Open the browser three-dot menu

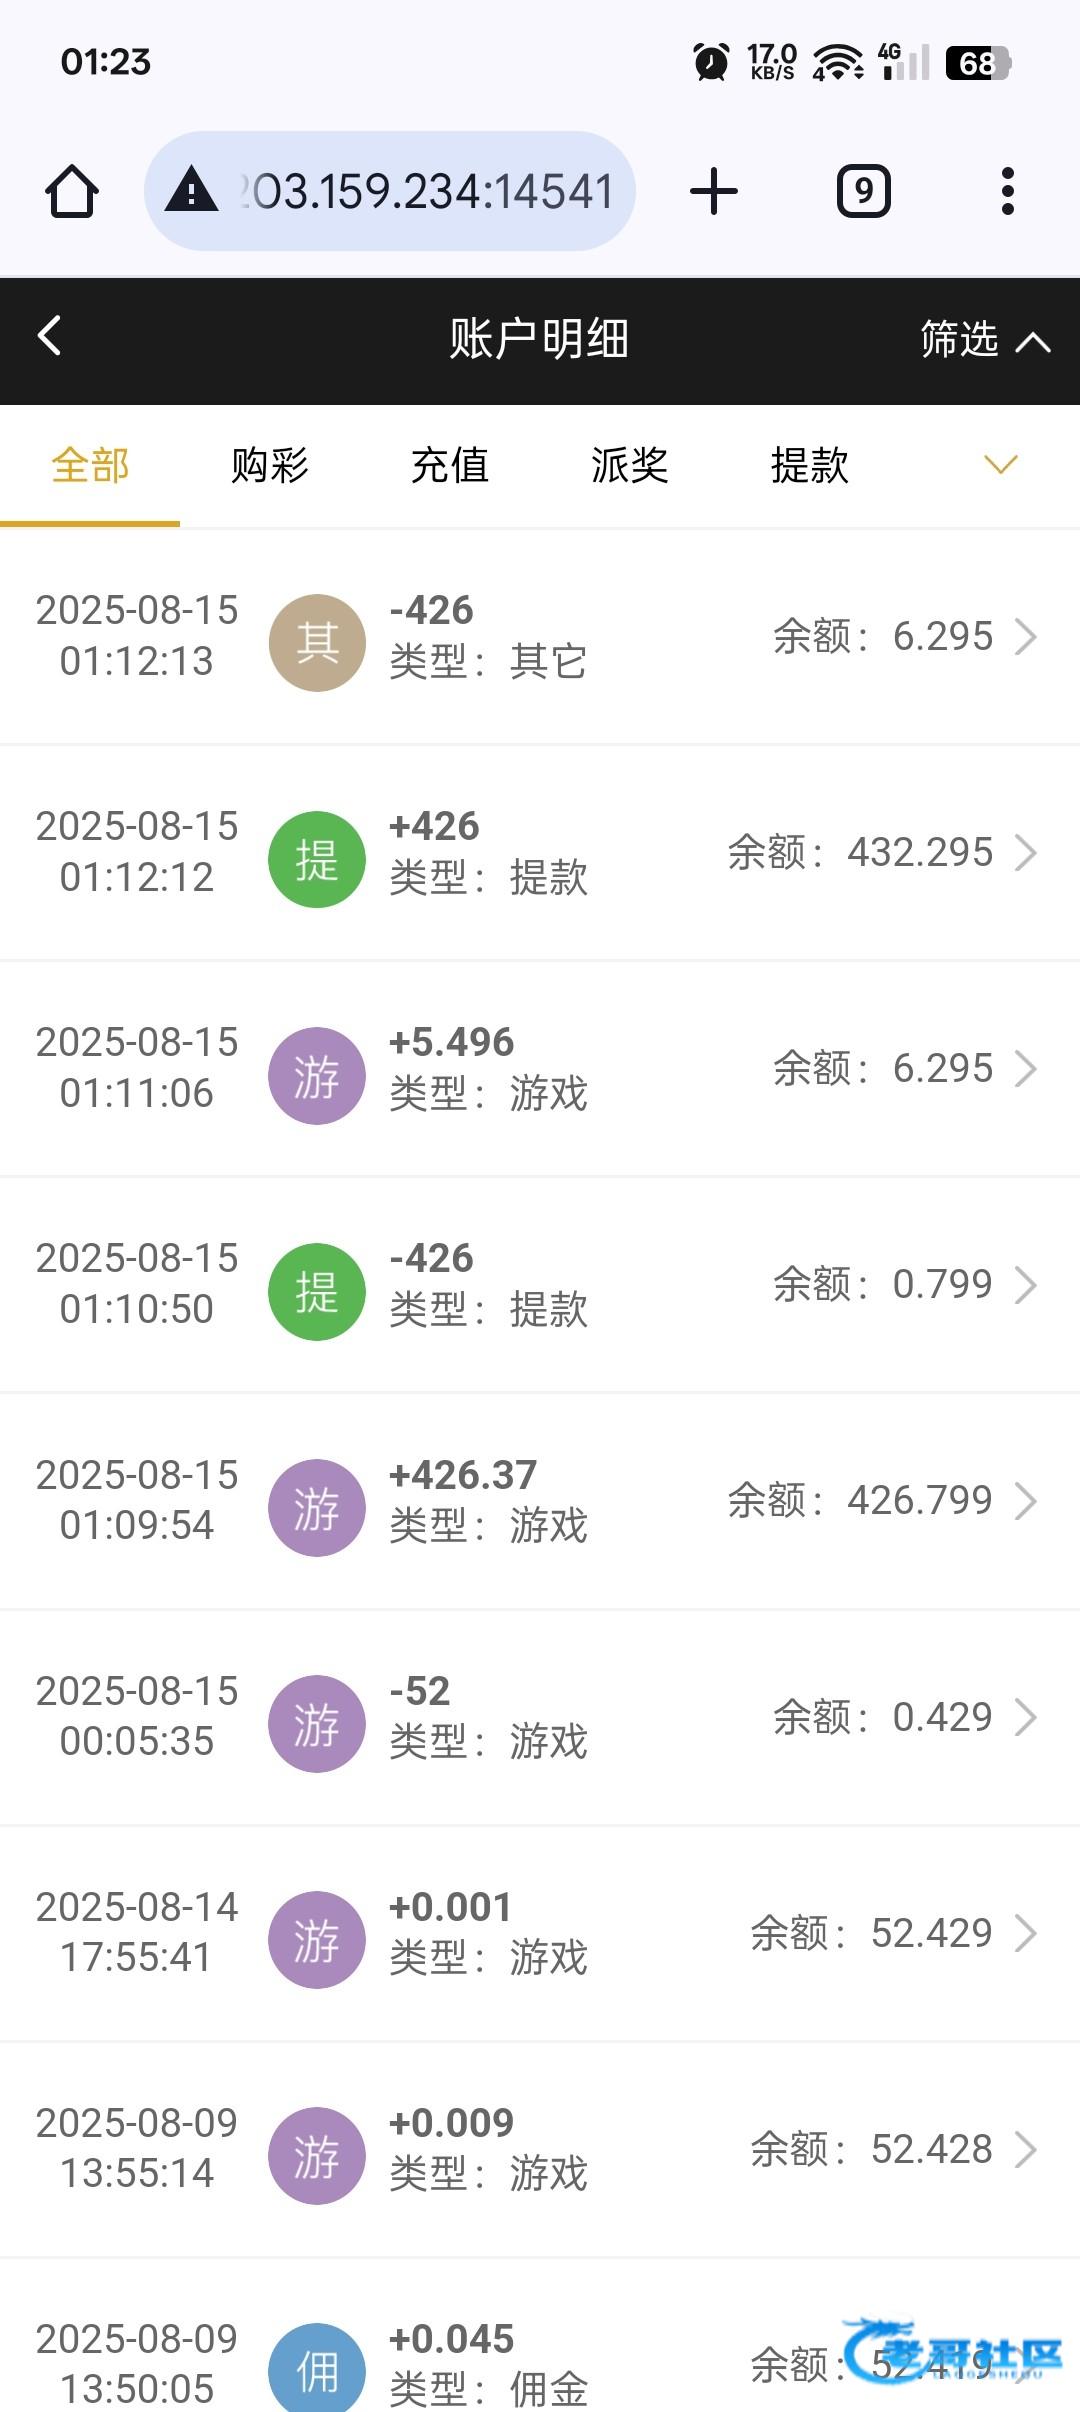pos(1007,191)
